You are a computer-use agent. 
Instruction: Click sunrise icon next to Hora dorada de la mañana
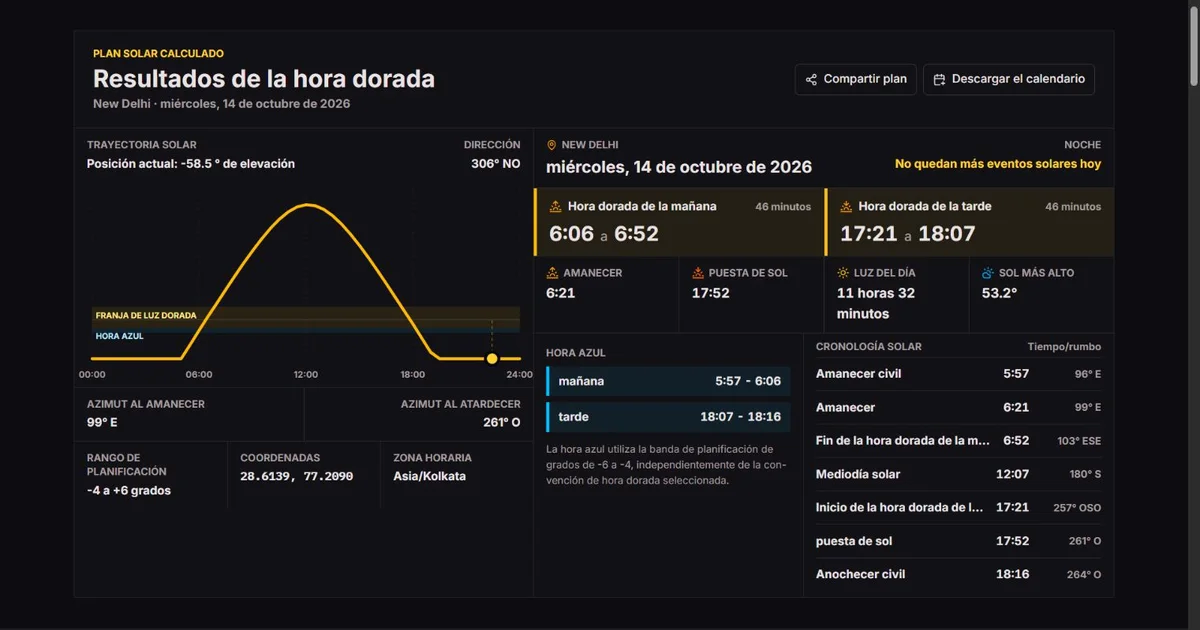556,207
